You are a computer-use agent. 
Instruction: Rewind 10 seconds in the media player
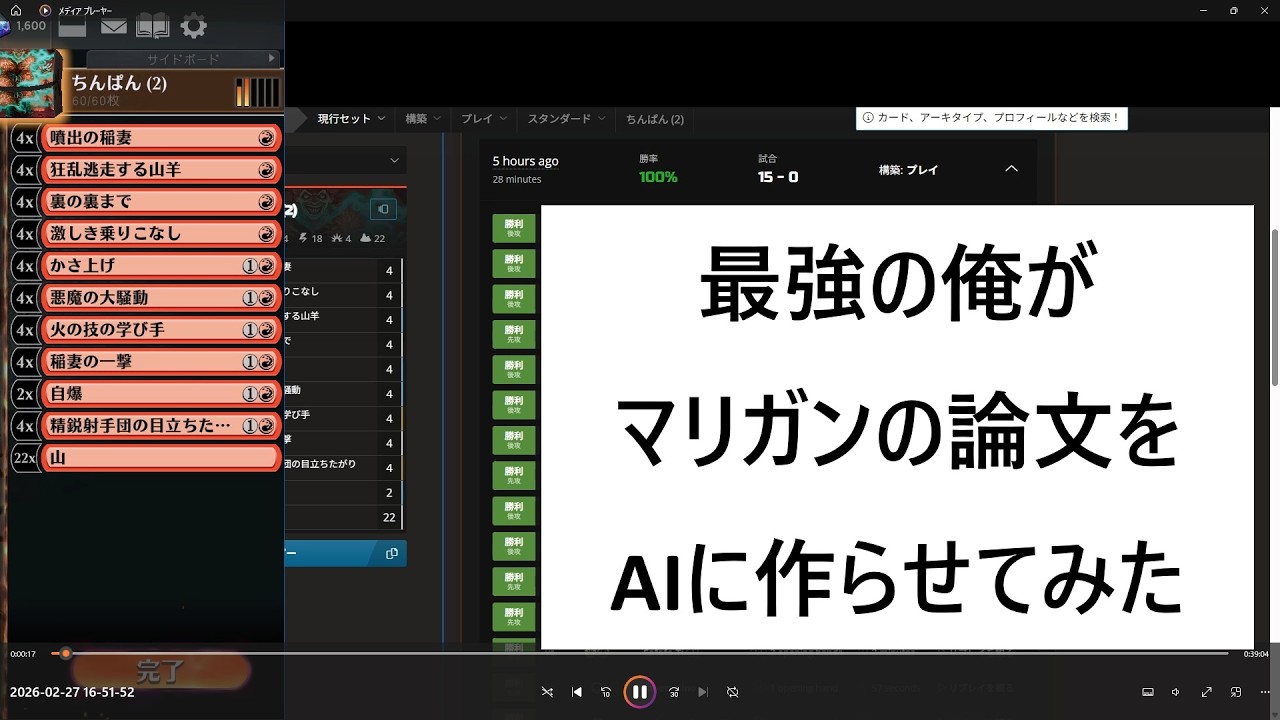(x=606, y=692)
